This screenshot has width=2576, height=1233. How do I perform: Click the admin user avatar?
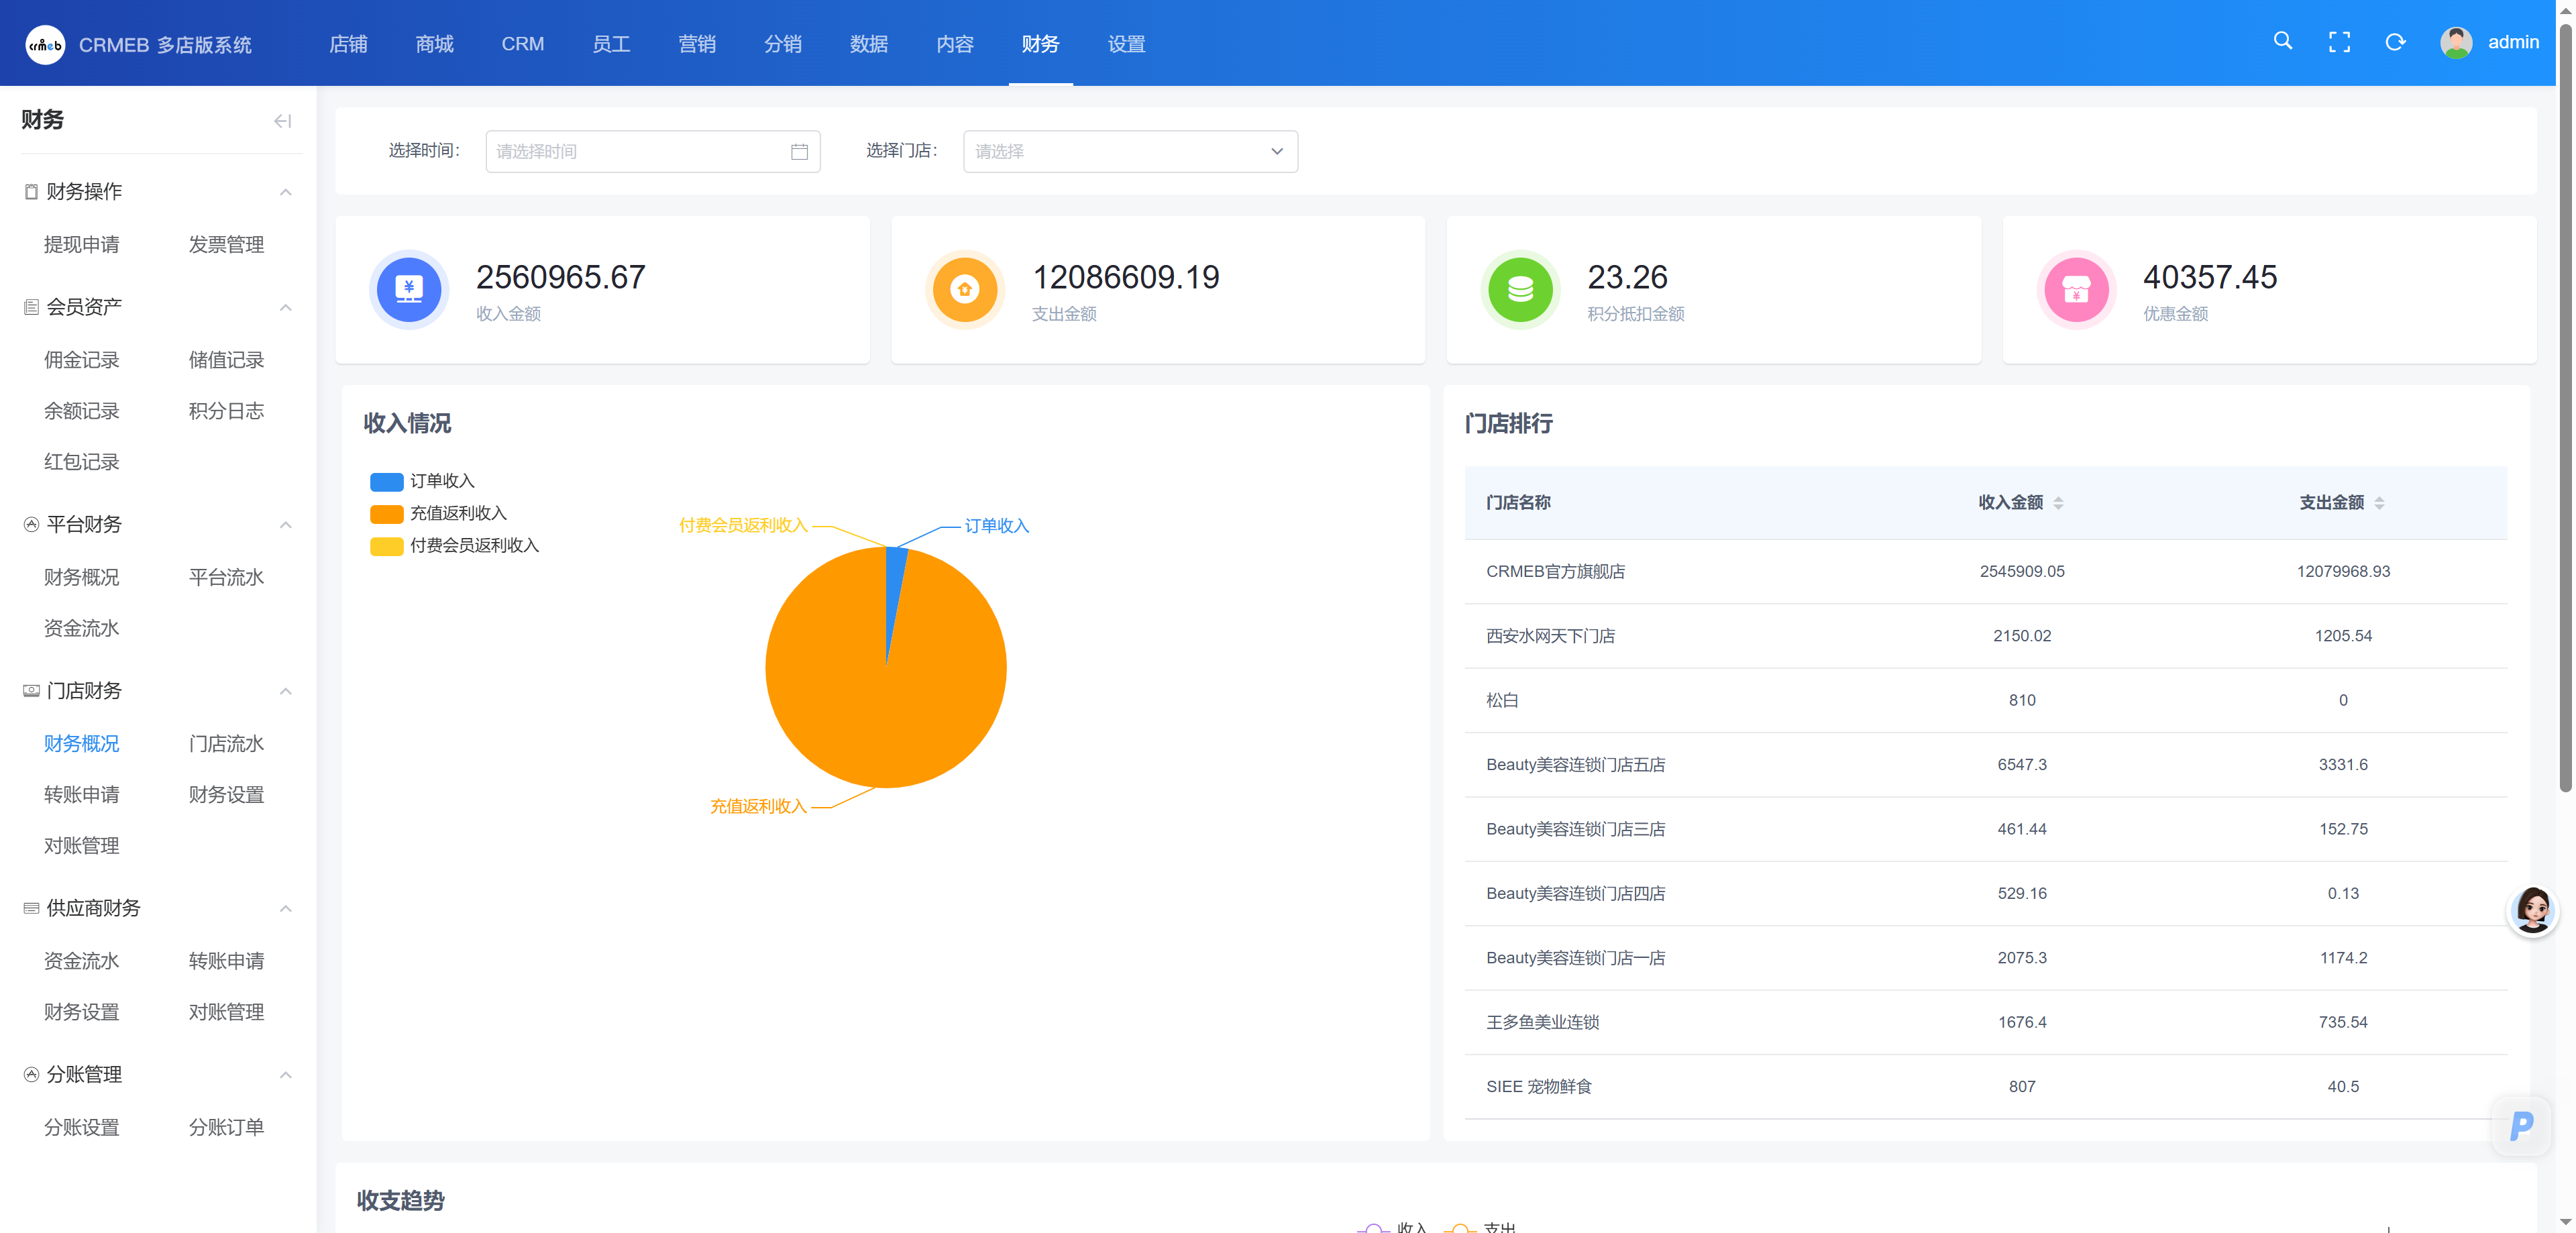point(2455,42)
